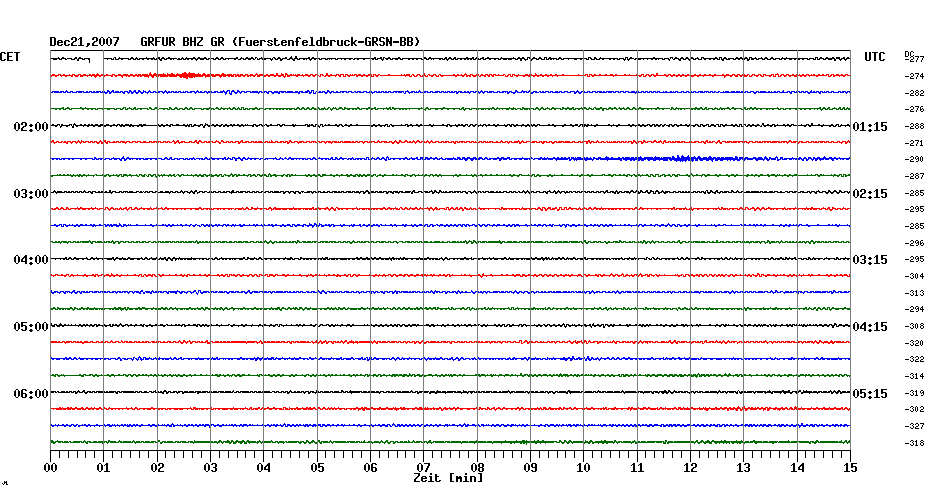
Task: Click the DC offset value -287
Action: point(915,177)
